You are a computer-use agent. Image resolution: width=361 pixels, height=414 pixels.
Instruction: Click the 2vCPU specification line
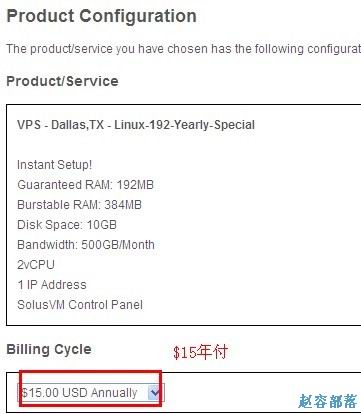(x=36, y=265)
